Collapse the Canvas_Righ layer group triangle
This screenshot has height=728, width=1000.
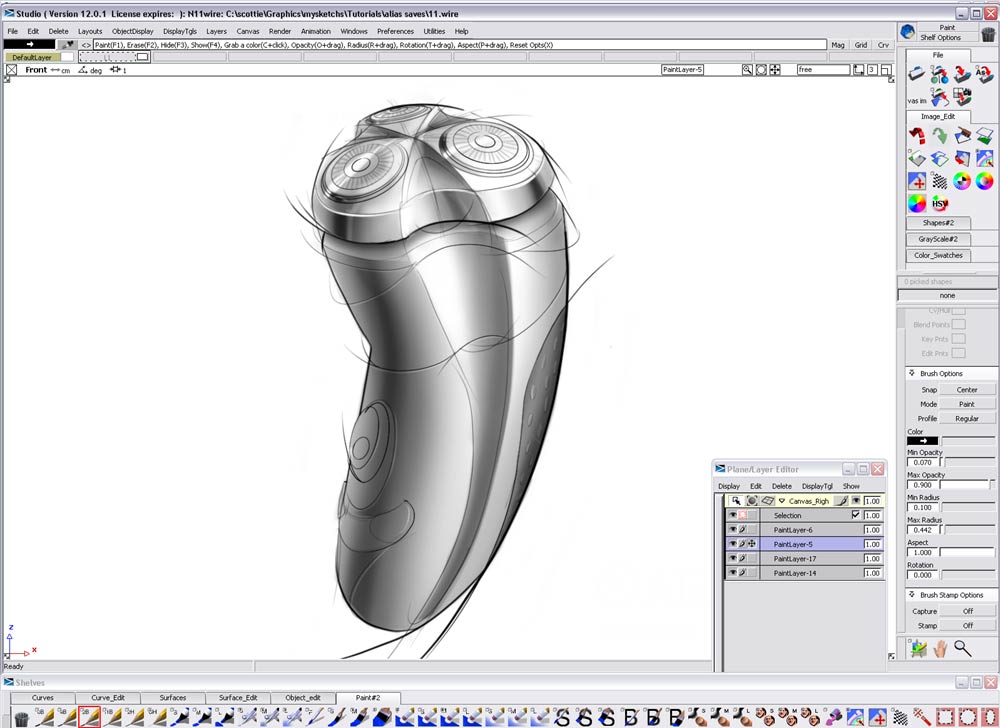[781, 500]
